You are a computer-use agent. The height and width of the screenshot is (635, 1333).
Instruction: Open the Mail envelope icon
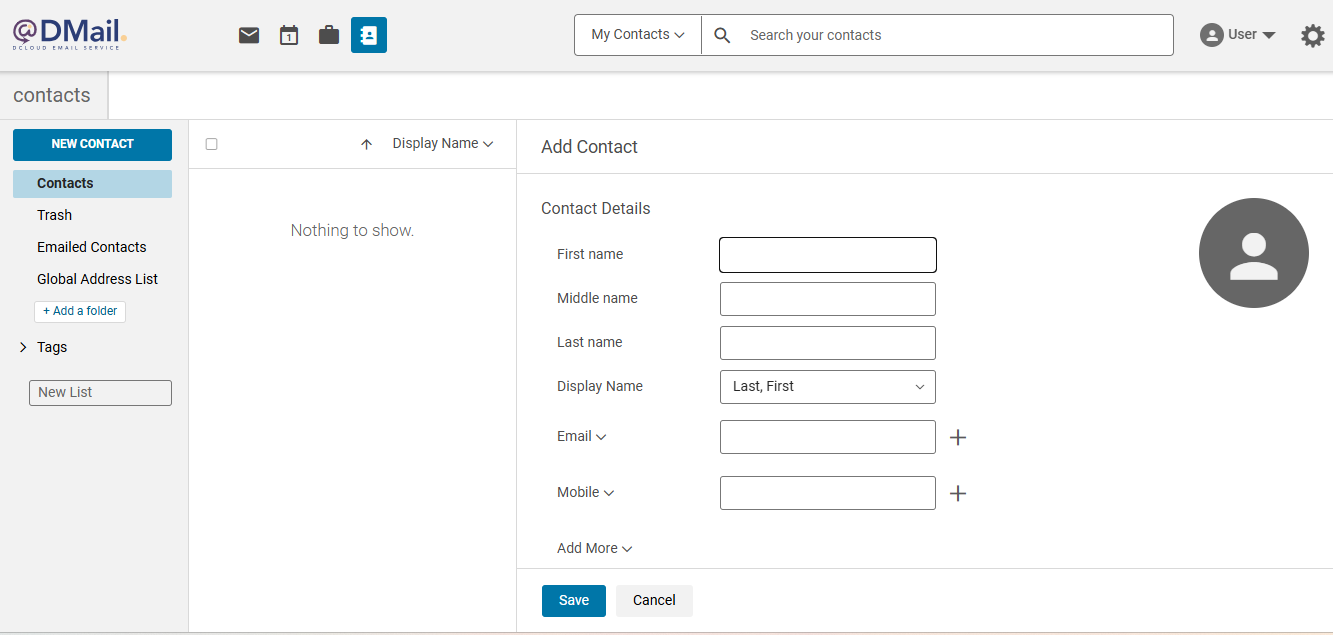tap(249, 35)
